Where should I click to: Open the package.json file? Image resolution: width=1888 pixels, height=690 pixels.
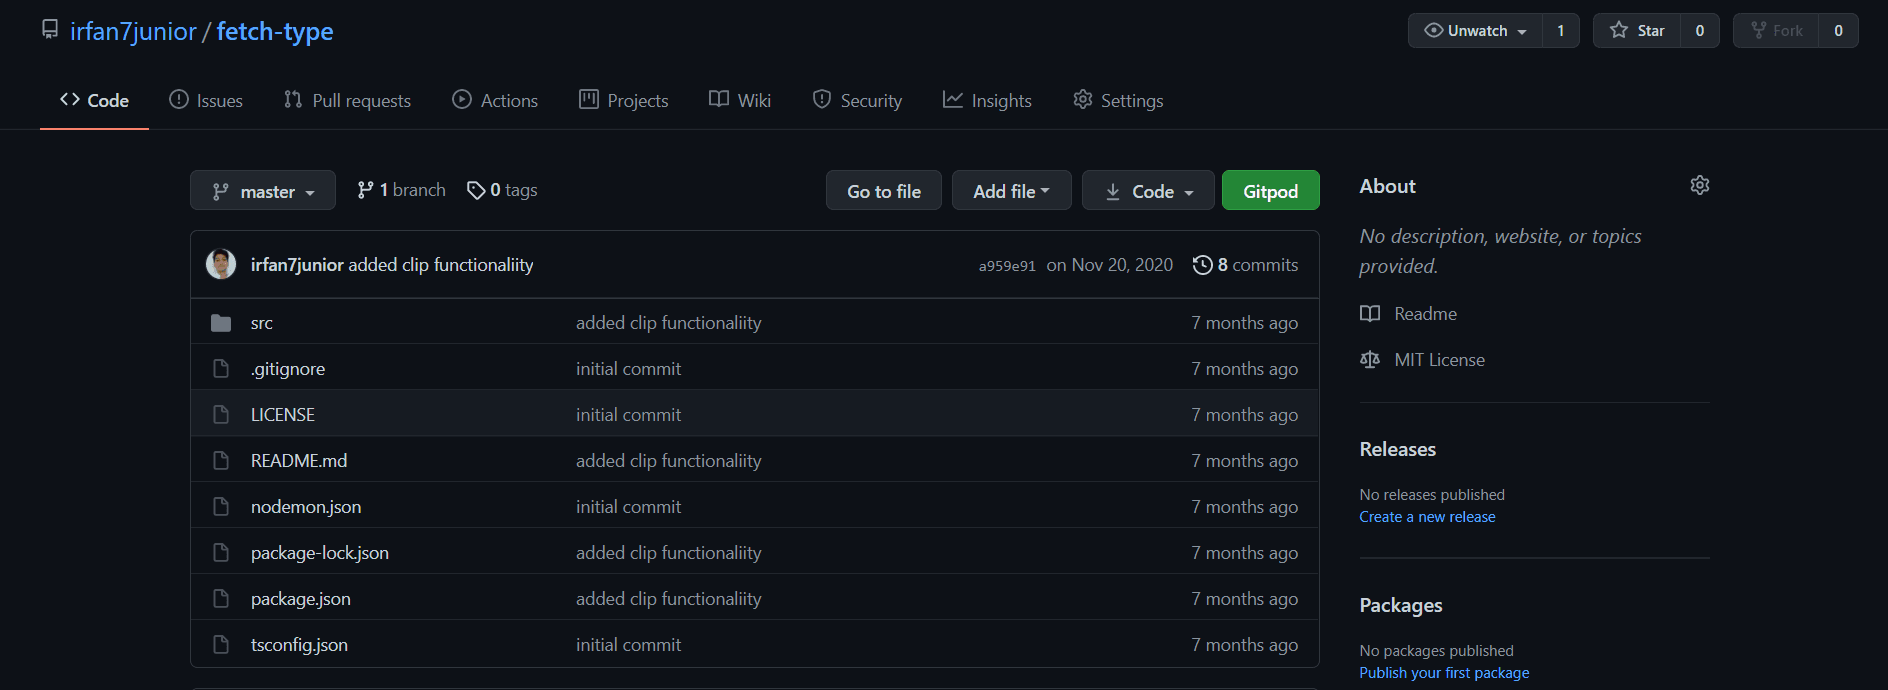(x=301, y=599)
